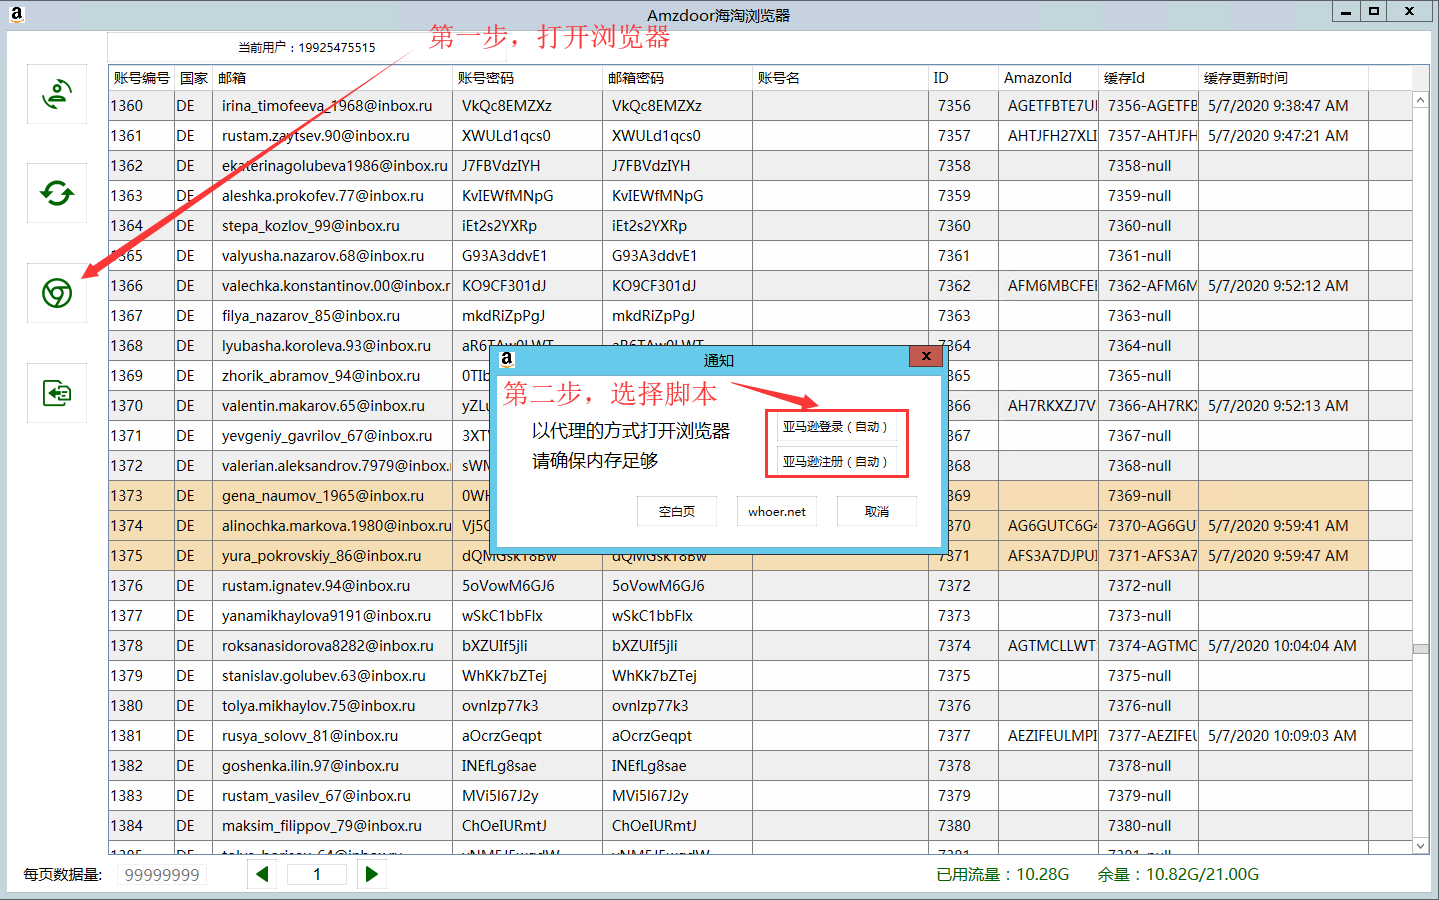Click the 缓存更新时间 column header
The width and height of the screenshot is (1439, 900).
coord(1283,78)
